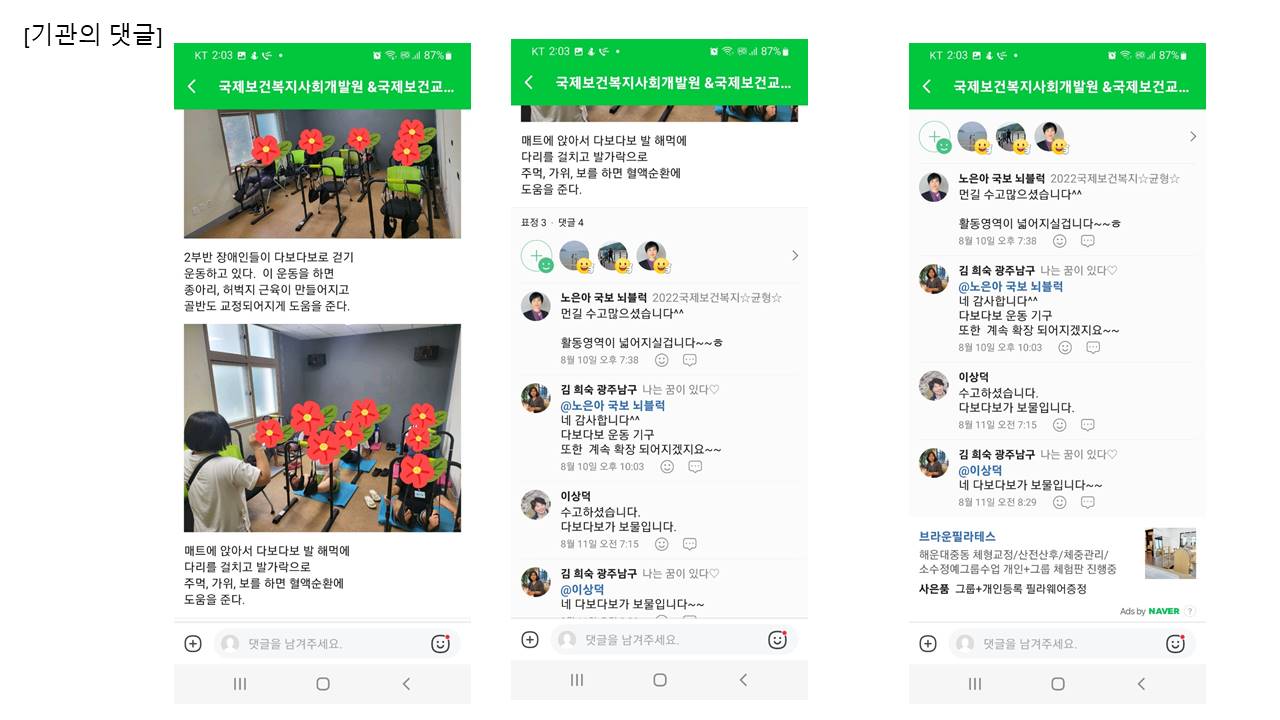
Task: Tap @노은아 국보 뇌블럭 mention in right phone
Action: [x=1011, y=286]
